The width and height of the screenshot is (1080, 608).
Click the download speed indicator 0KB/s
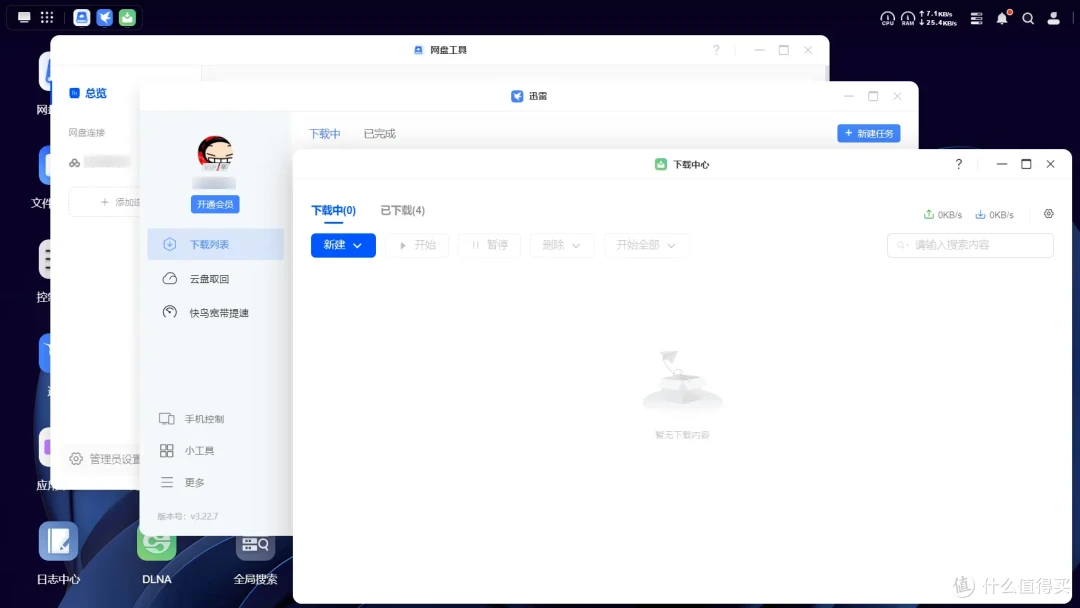click(x=994, y=215)
